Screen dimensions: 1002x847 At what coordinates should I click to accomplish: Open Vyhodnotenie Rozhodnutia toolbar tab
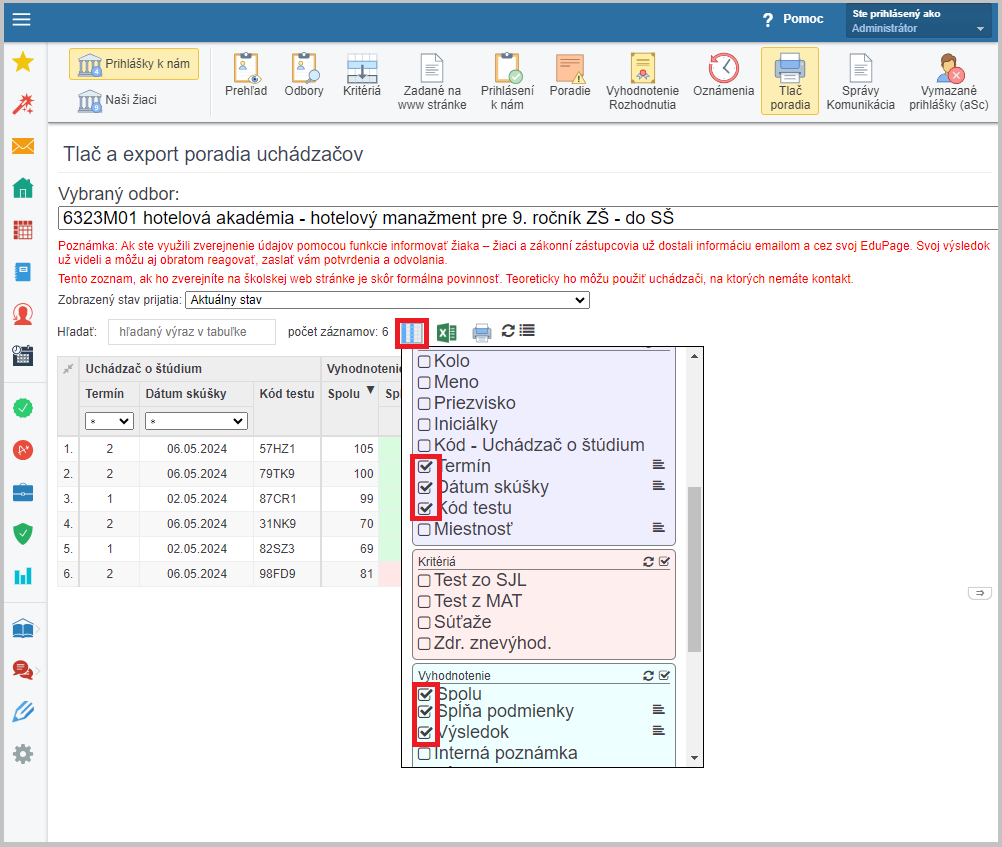pyautogui.click(x=642, y=82)
